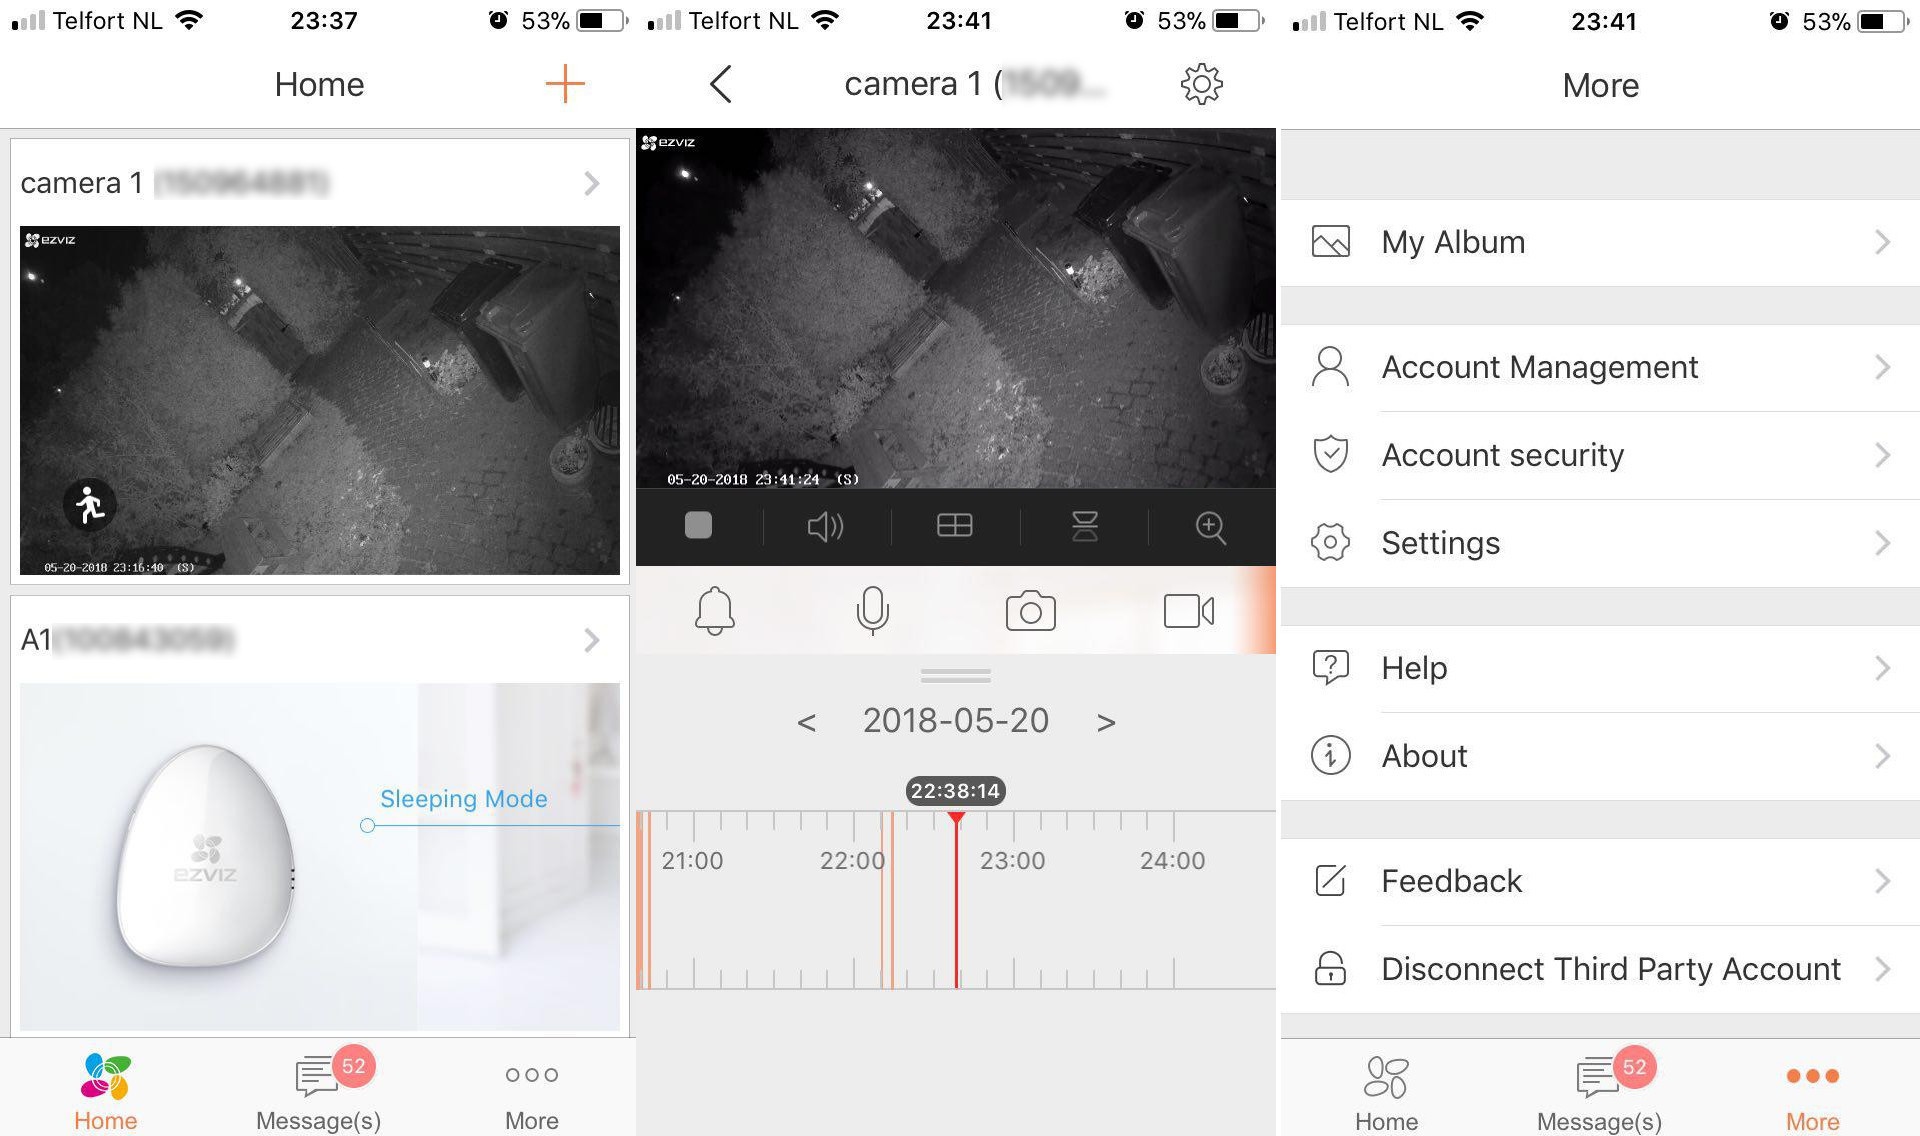Go to next date arrow
This screenshot has width=1920, height=1136.
(x=1105, y=722)
